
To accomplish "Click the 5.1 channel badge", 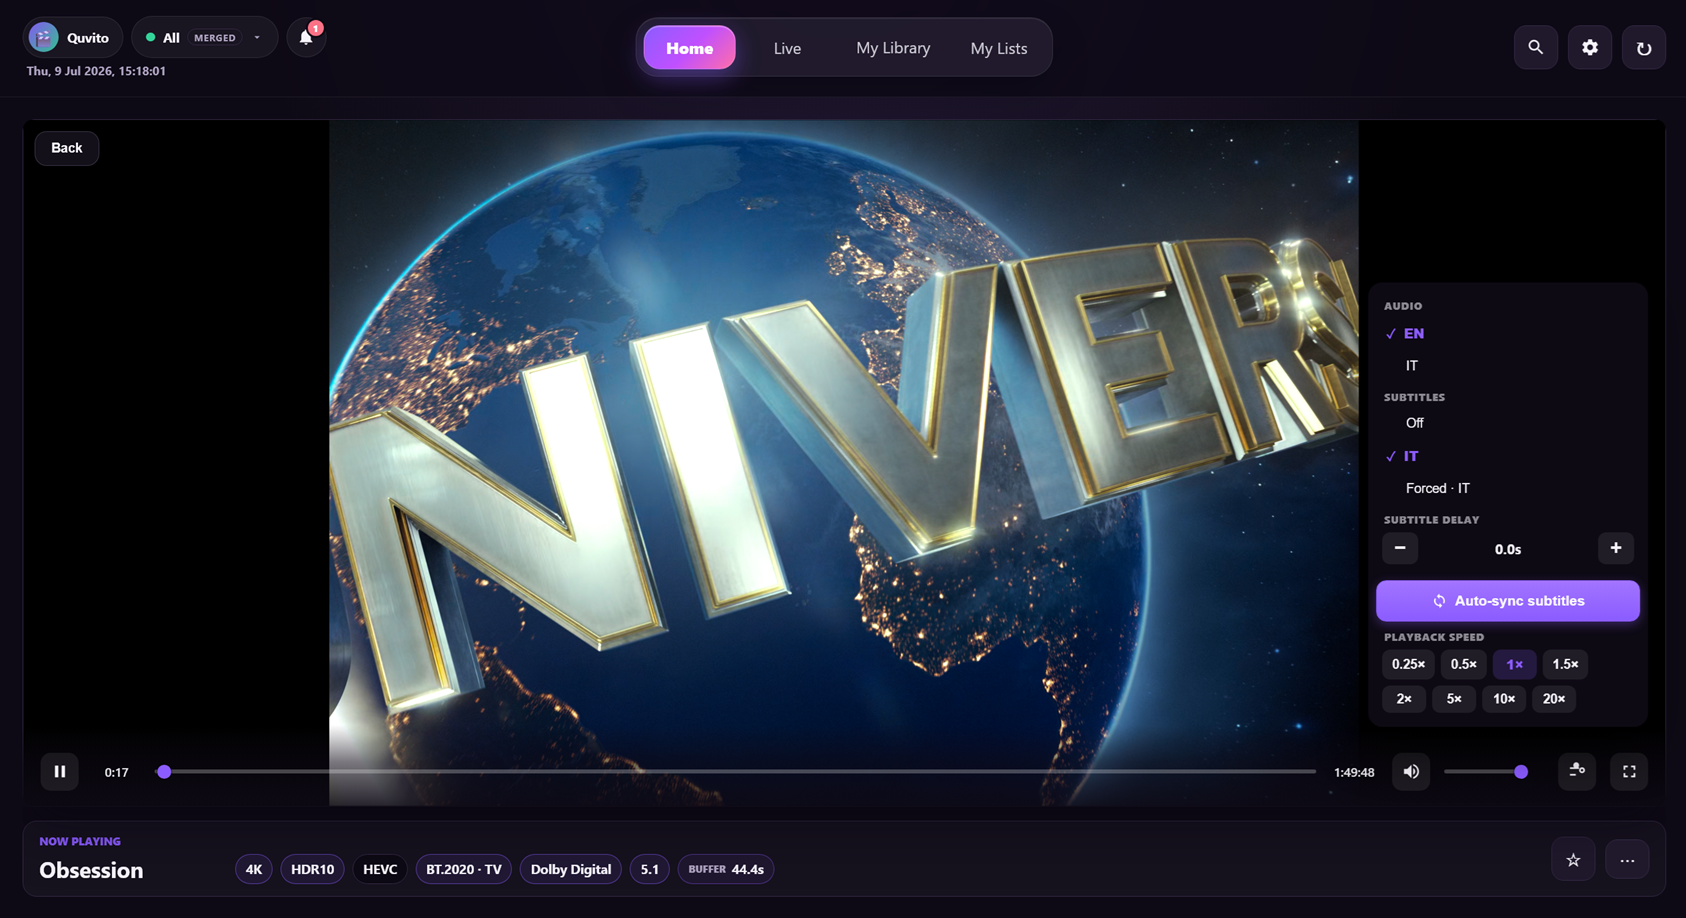I will (650, 869).
